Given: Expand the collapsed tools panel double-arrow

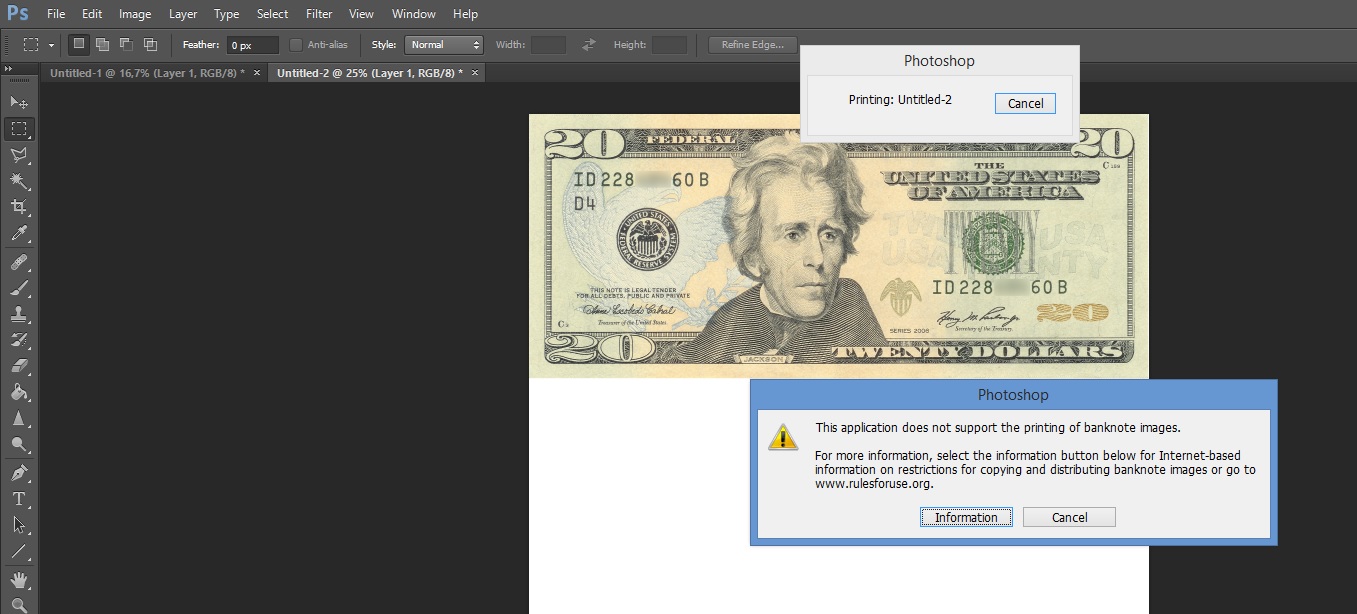Looking at the screenshot, I should click(x=9, y=69).
